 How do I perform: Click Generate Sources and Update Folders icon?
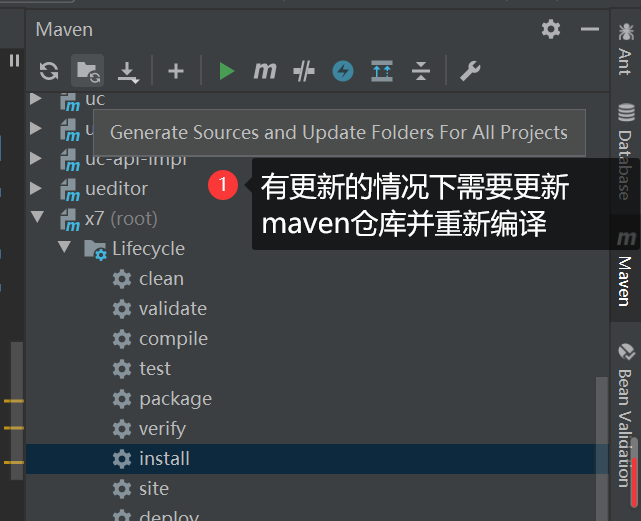click(88, 71)
